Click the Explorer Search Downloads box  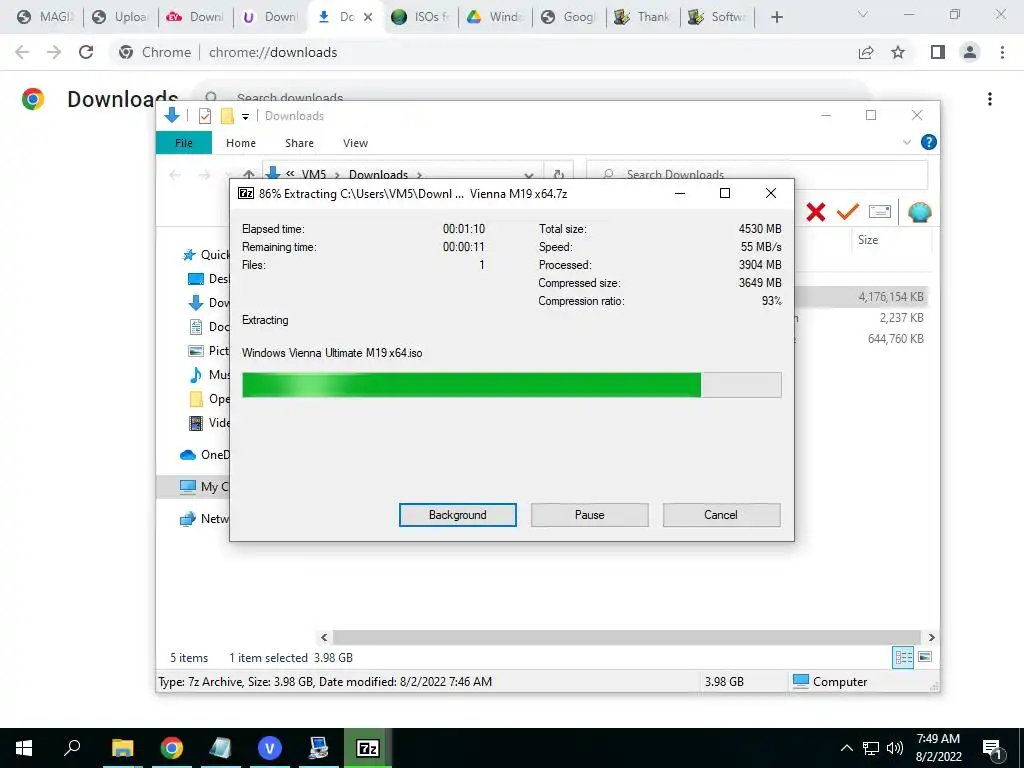[757, 174]
